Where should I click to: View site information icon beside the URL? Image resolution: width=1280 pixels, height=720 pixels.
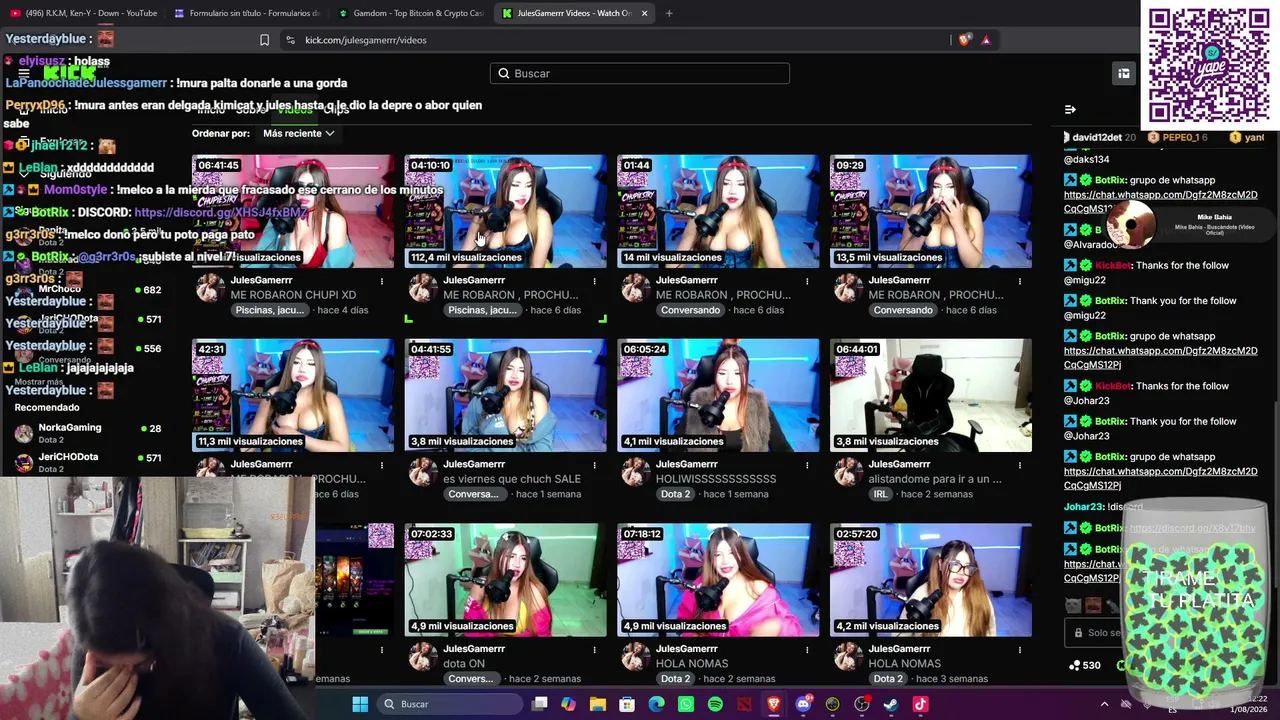[x=290, y=40]
